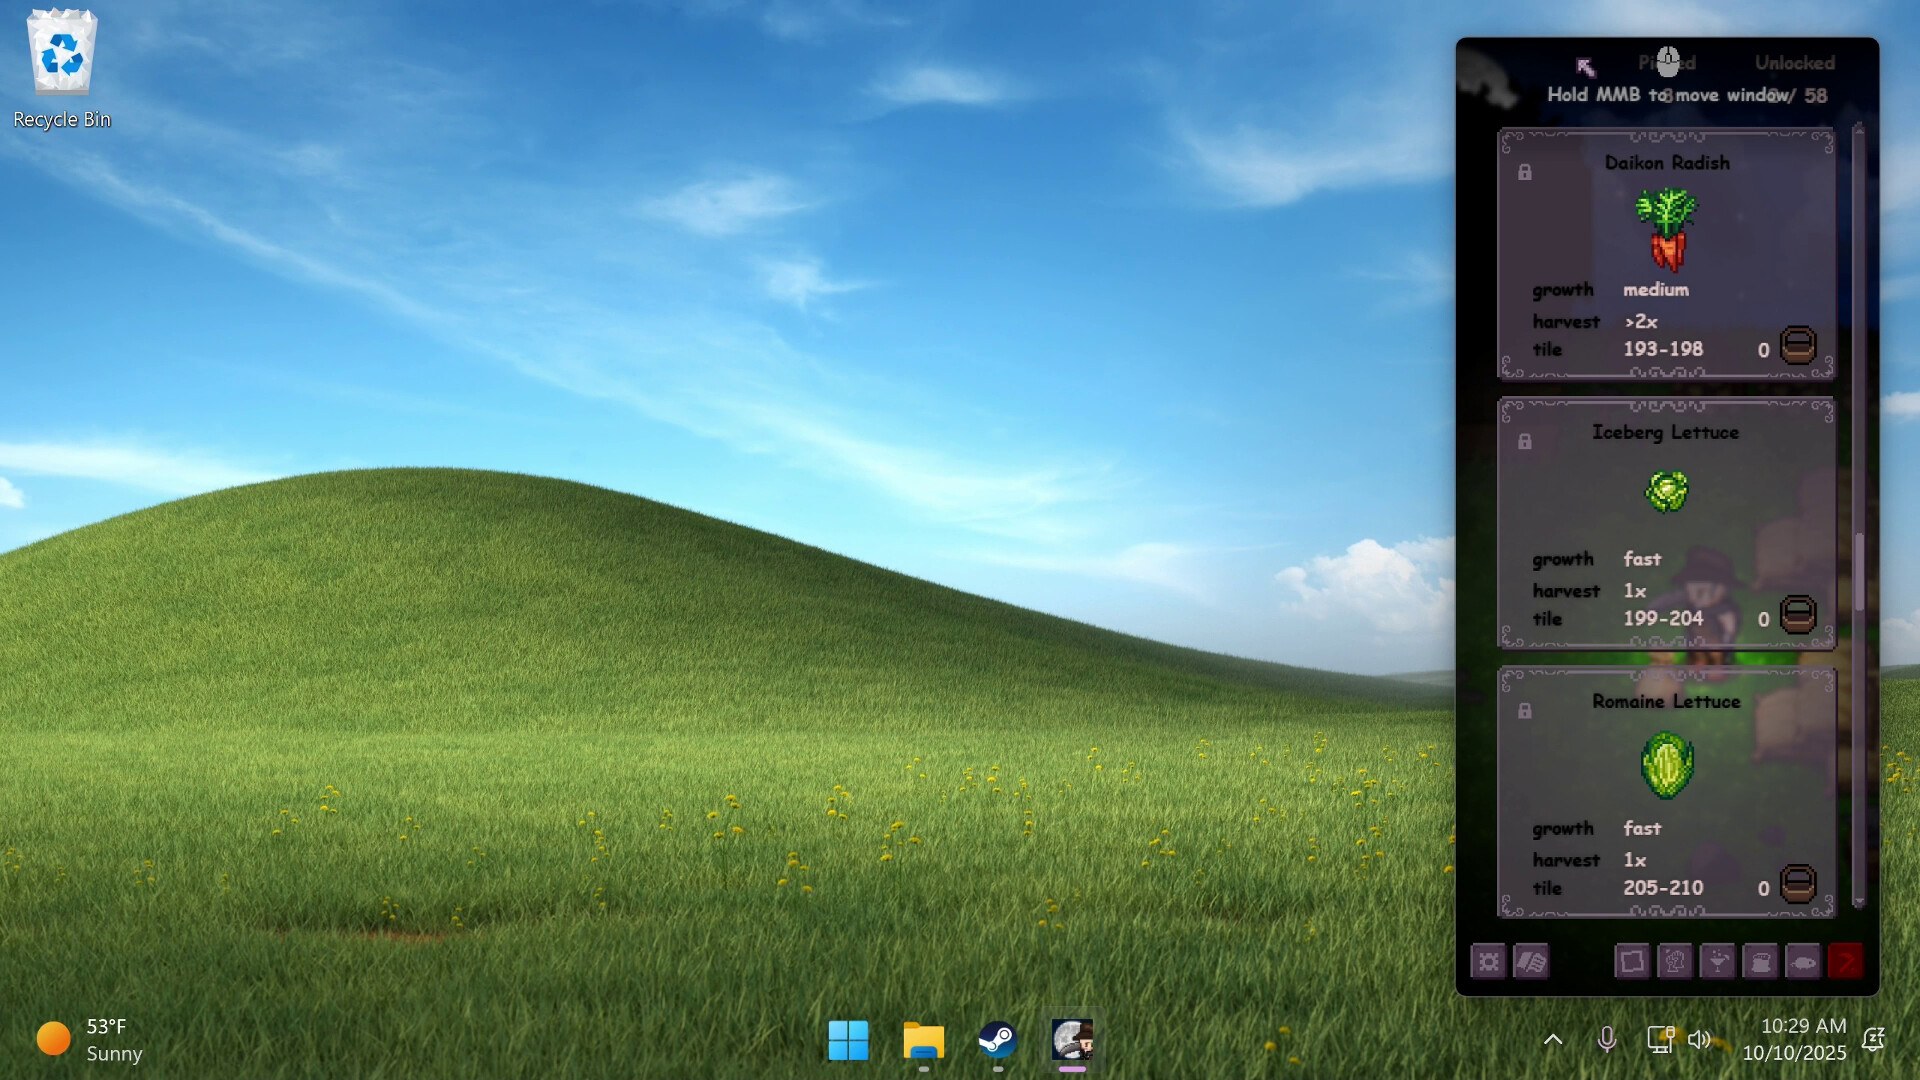Screen dimensions: 1920x1080
Task: Toggle the lock on Iceberg Lettuce
Action: [1525, 442]
